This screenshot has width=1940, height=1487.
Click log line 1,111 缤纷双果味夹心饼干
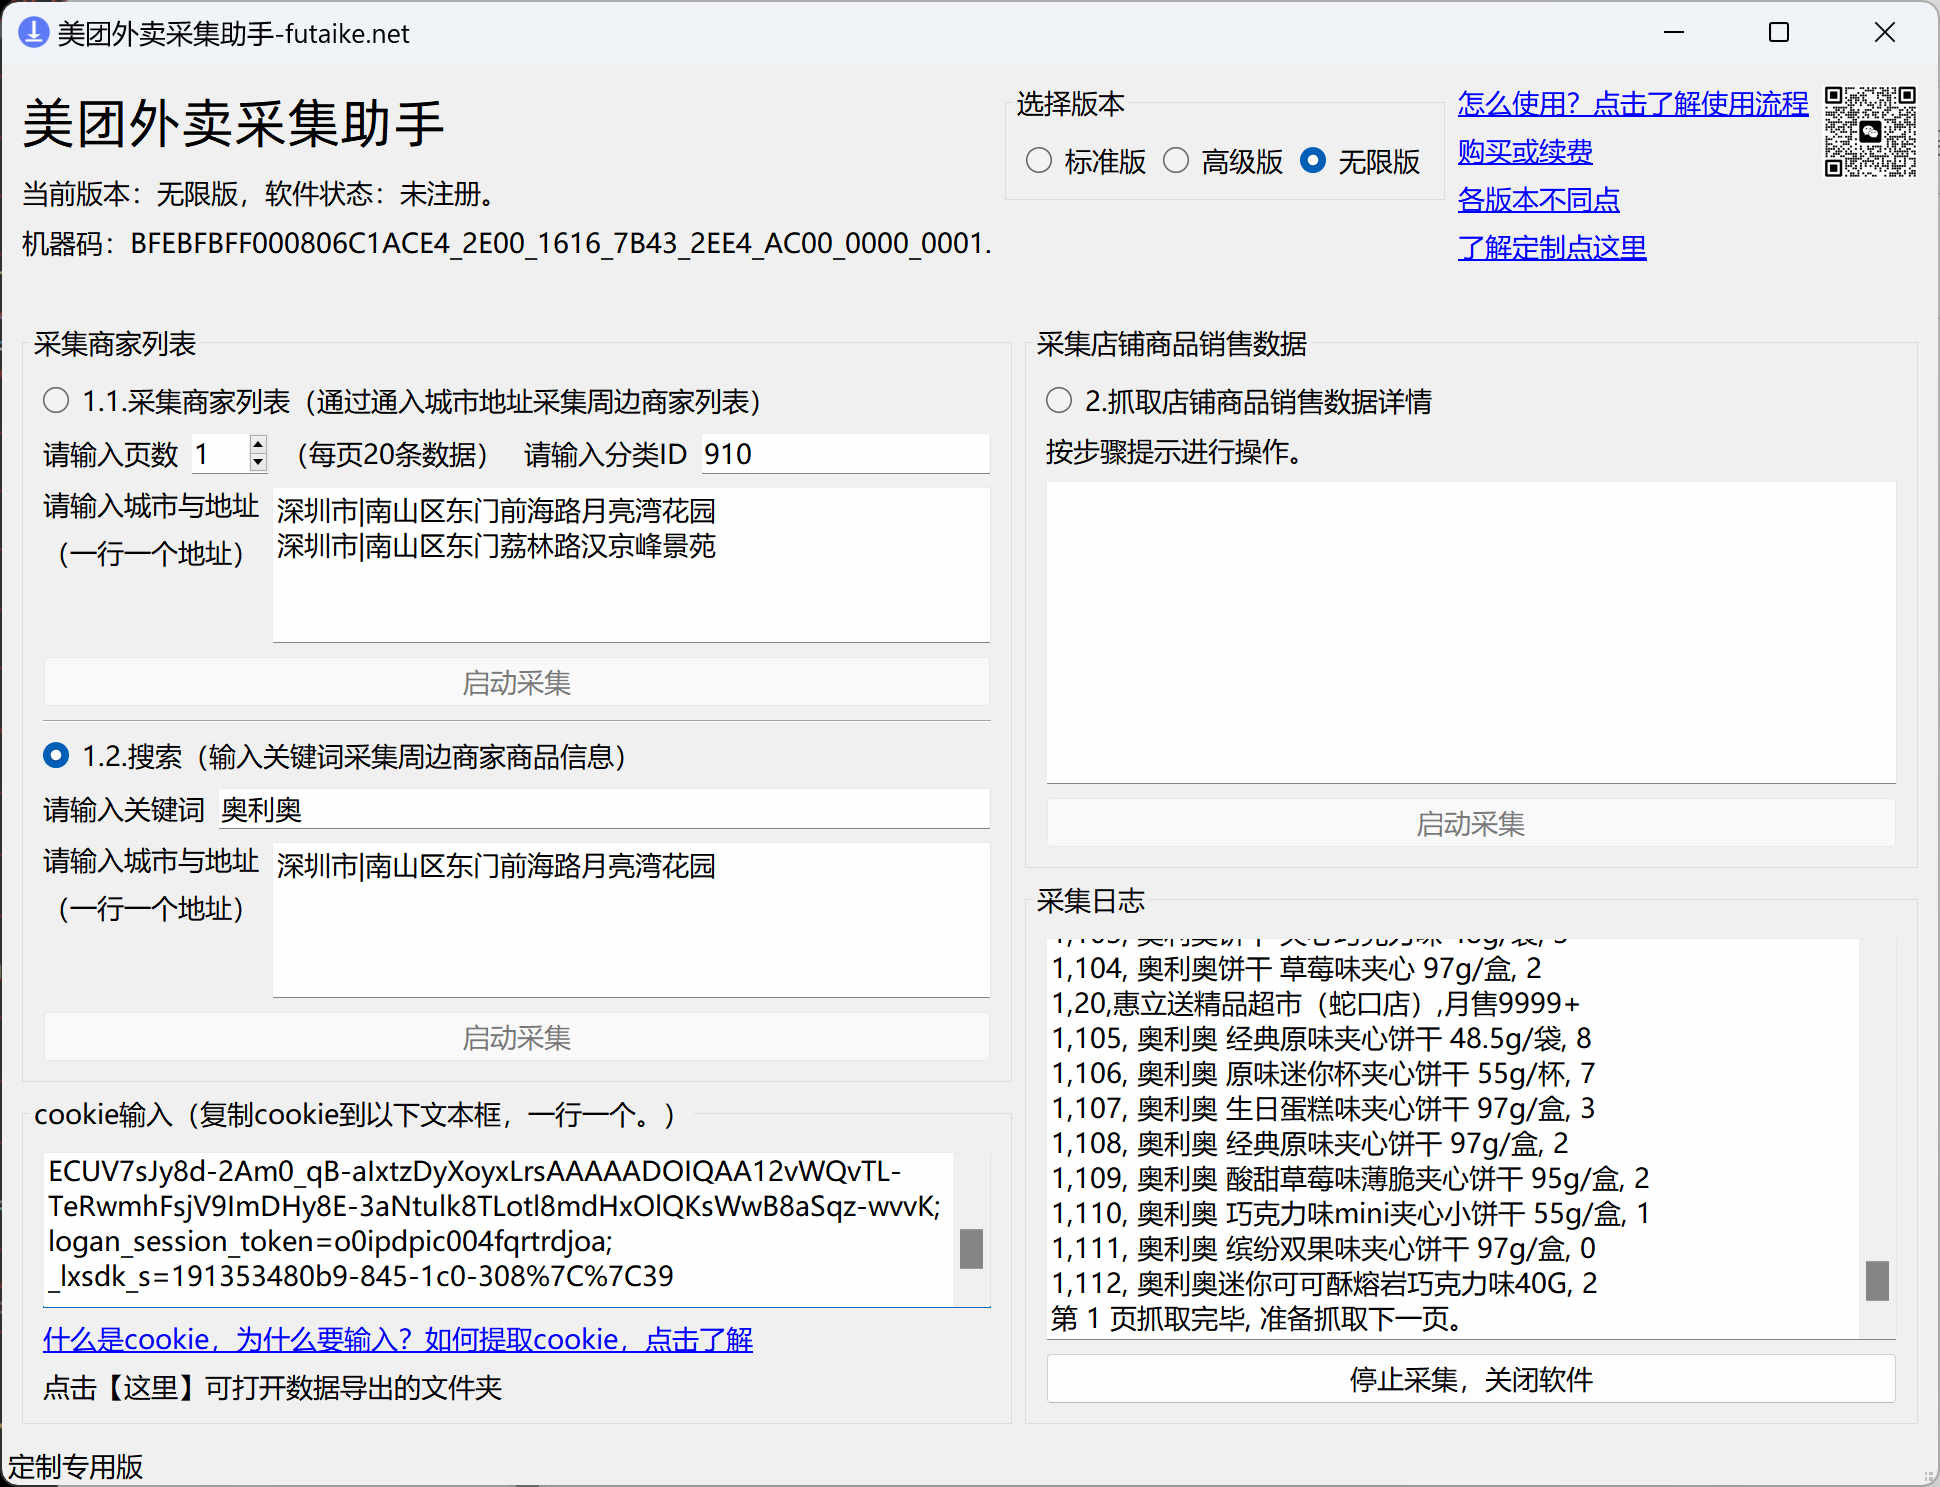point(1323,1249)
